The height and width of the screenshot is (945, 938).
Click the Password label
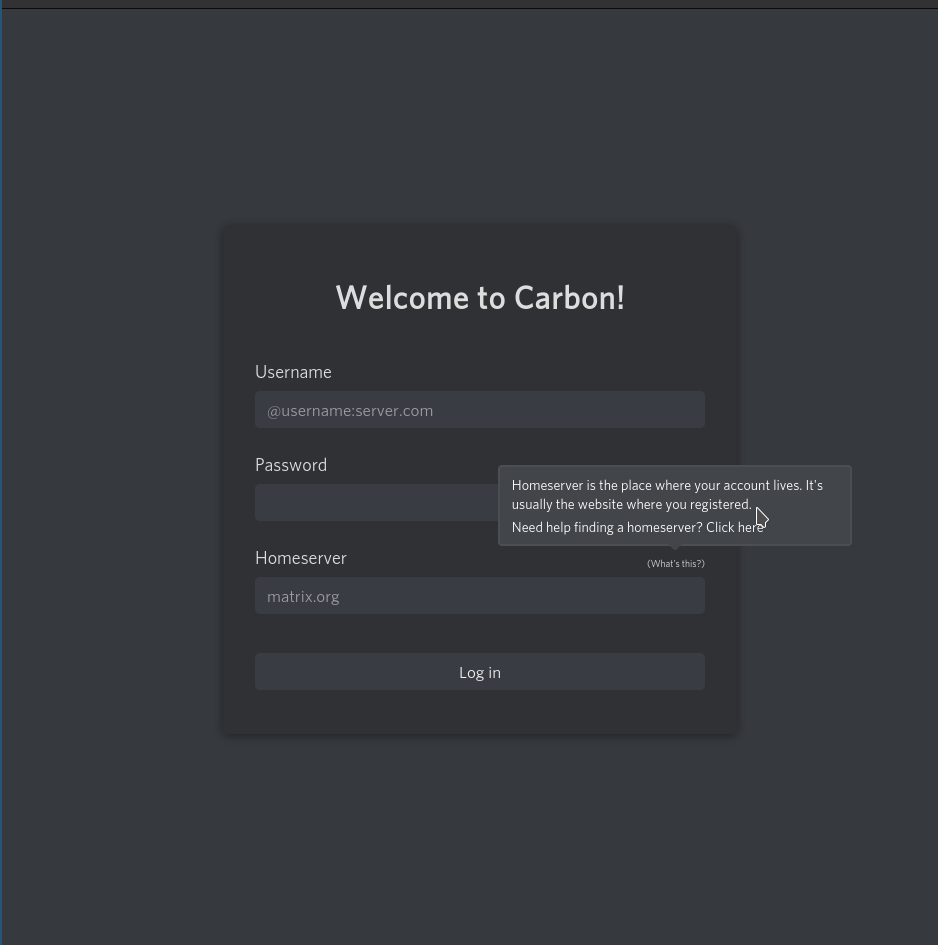click(x=291, y=465)
